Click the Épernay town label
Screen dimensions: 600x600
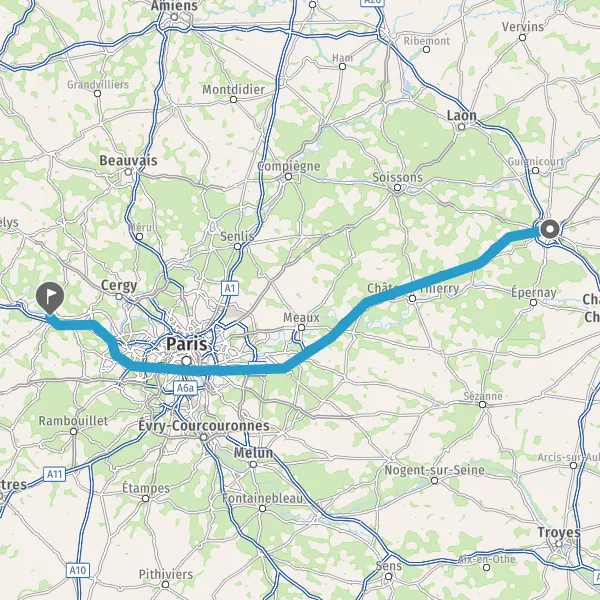tap(533, 292)
